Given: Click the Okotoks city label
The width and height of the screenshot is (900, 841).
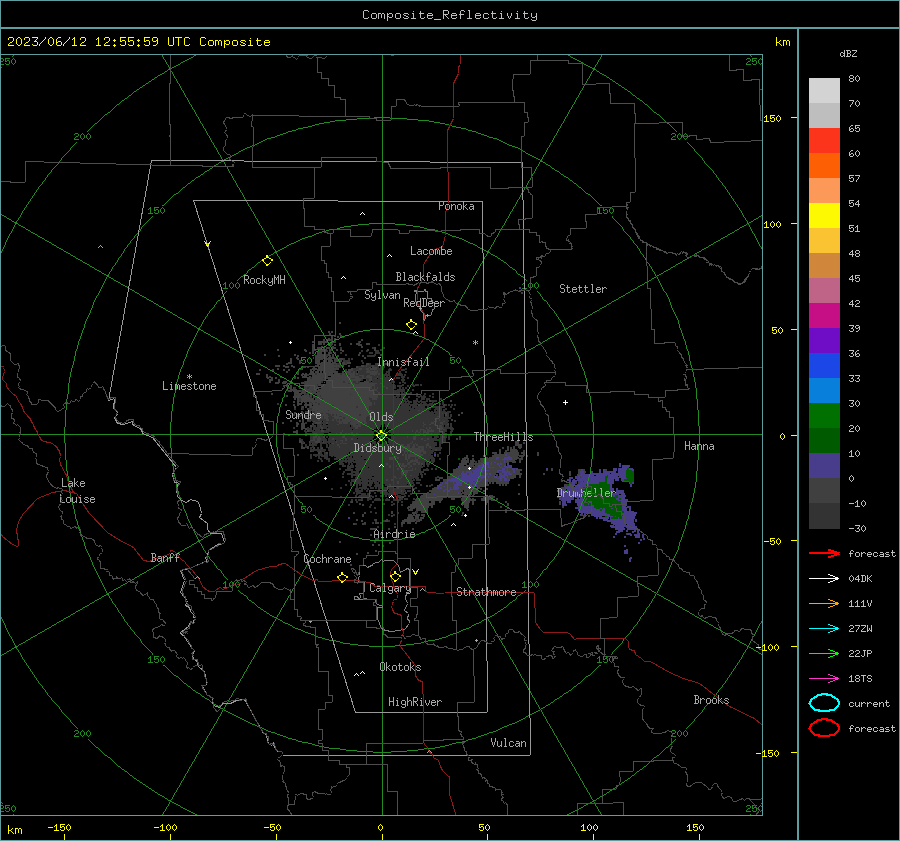Looking at the screenshot, I should 400,667.
